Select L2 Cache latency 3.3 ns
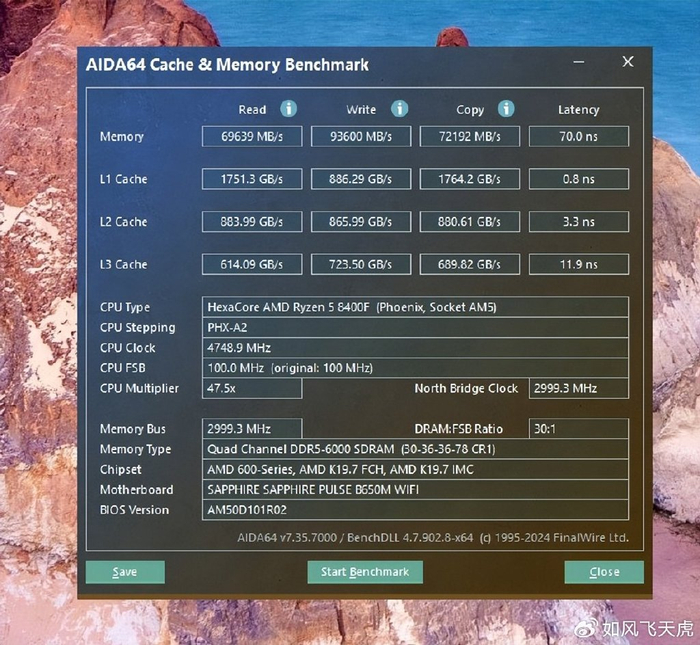Screen dimensions: 700x645 coord(579,221)
